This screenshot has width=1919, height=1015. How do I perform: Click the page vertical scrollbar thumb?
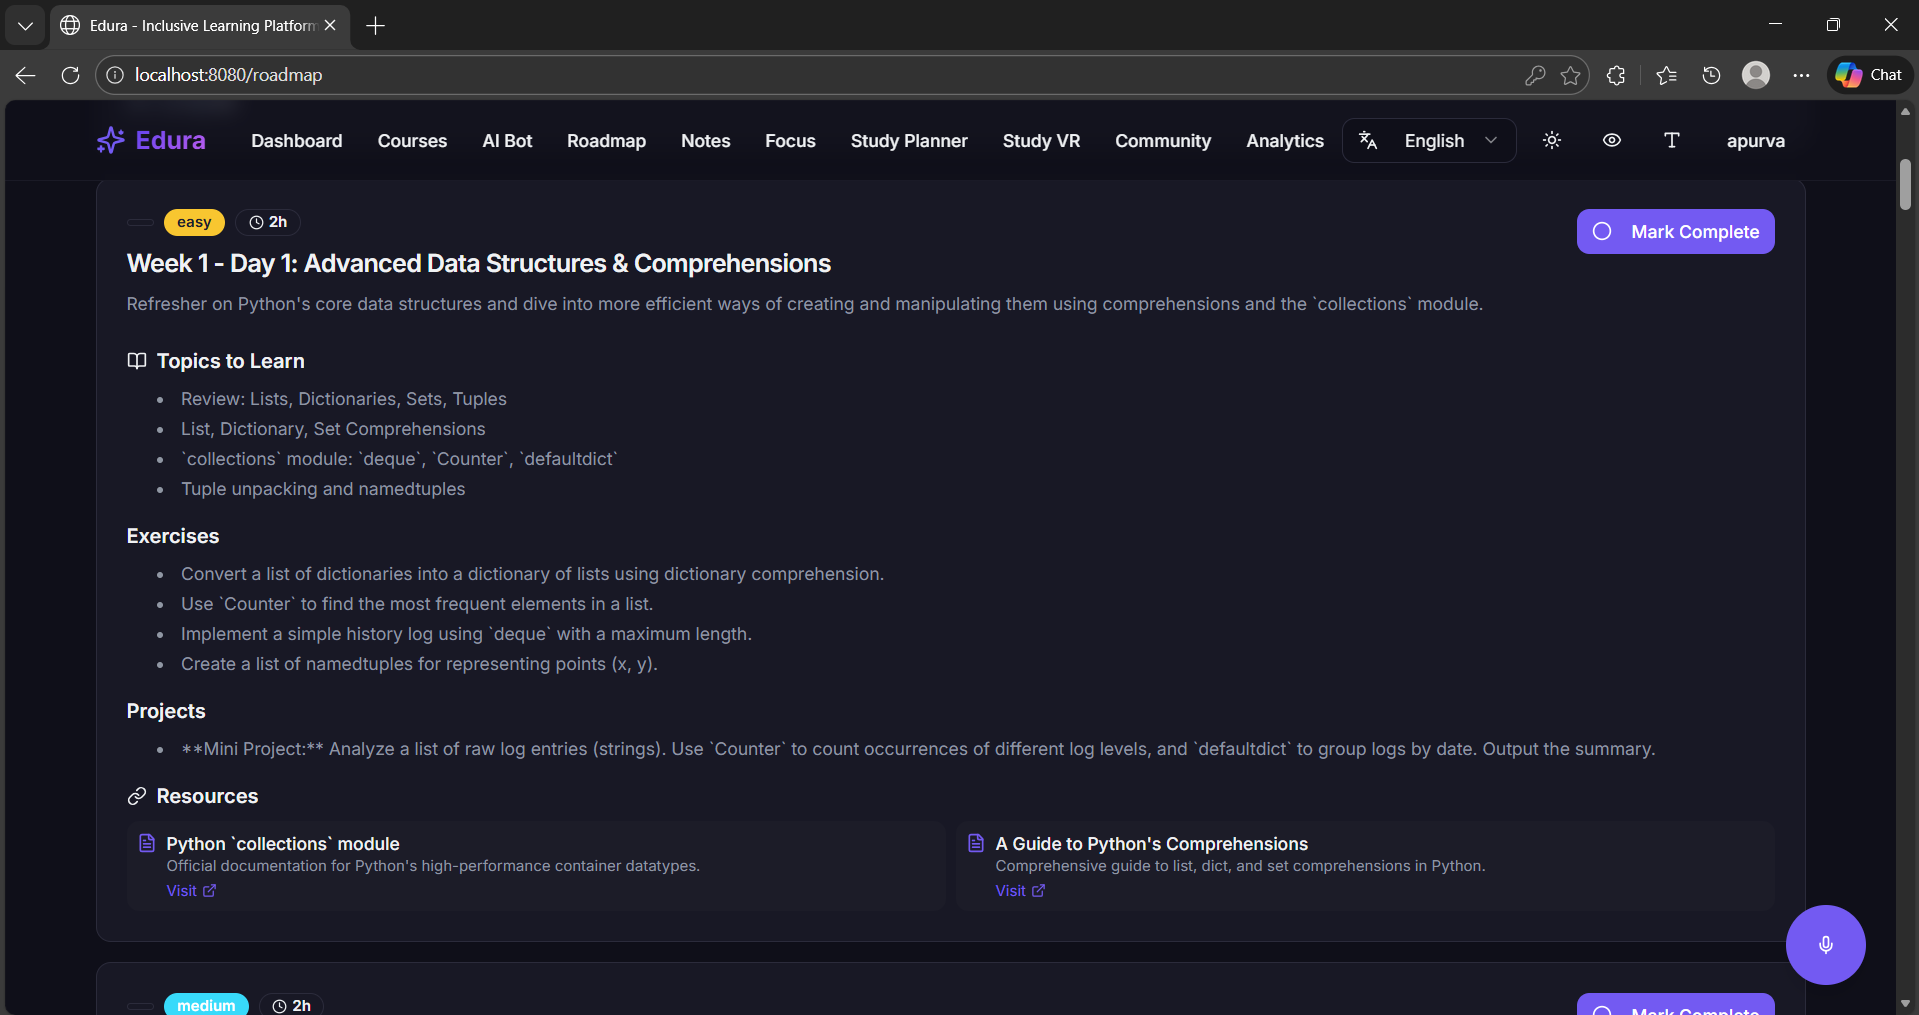pos(1905,185)
